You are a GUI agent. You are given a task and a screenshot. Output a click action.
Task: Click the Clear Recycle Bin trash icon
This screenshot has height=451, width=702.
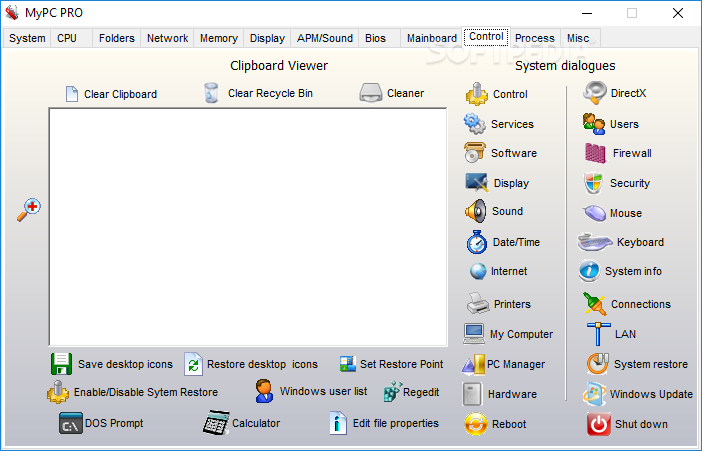pos(211,93)
